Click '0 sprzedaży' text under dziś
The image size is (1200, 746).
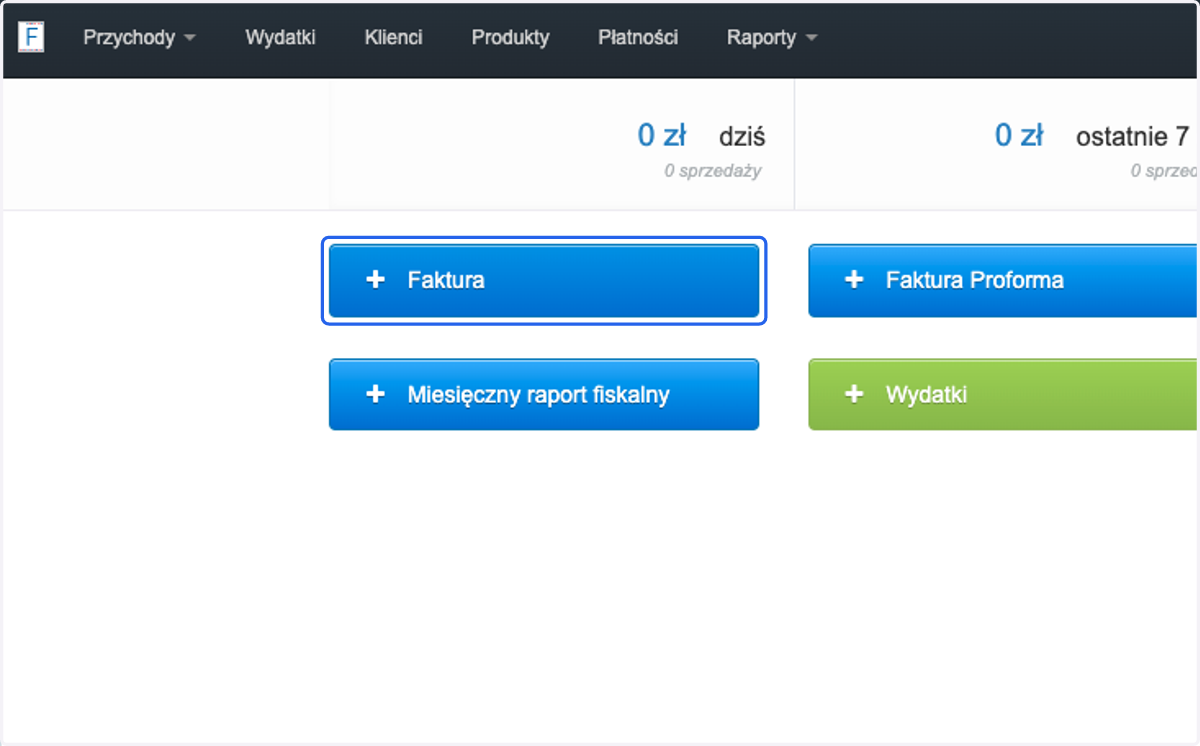click(712, 171)
